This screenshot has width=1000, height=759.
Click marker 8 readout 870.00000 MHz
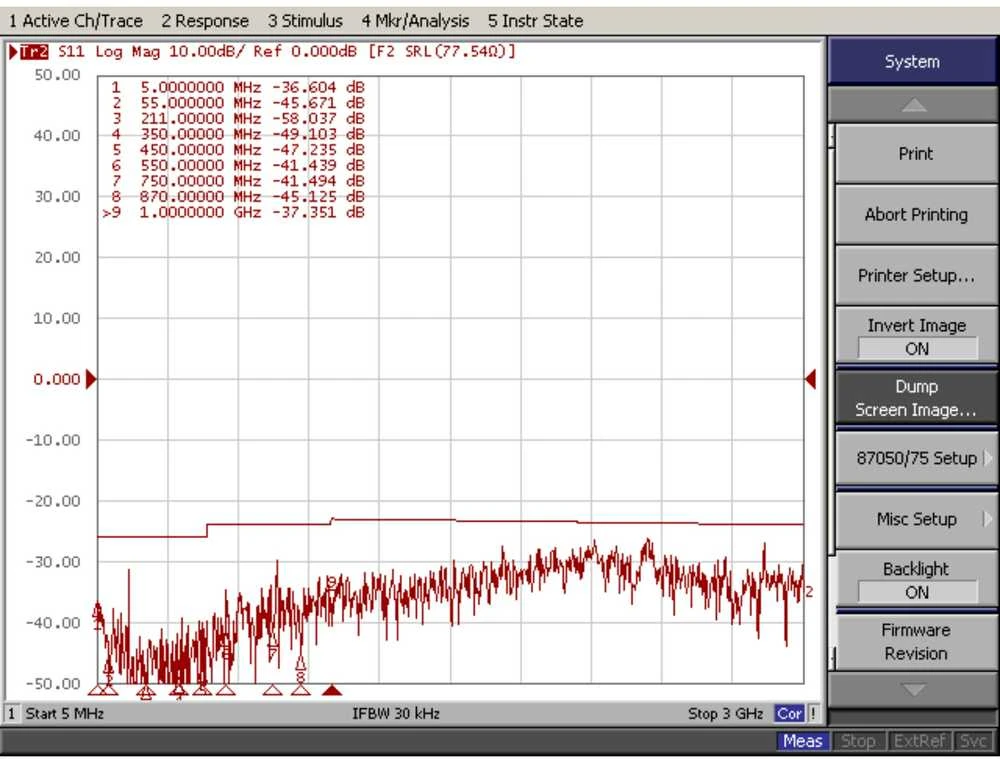(x=237, y=196)
